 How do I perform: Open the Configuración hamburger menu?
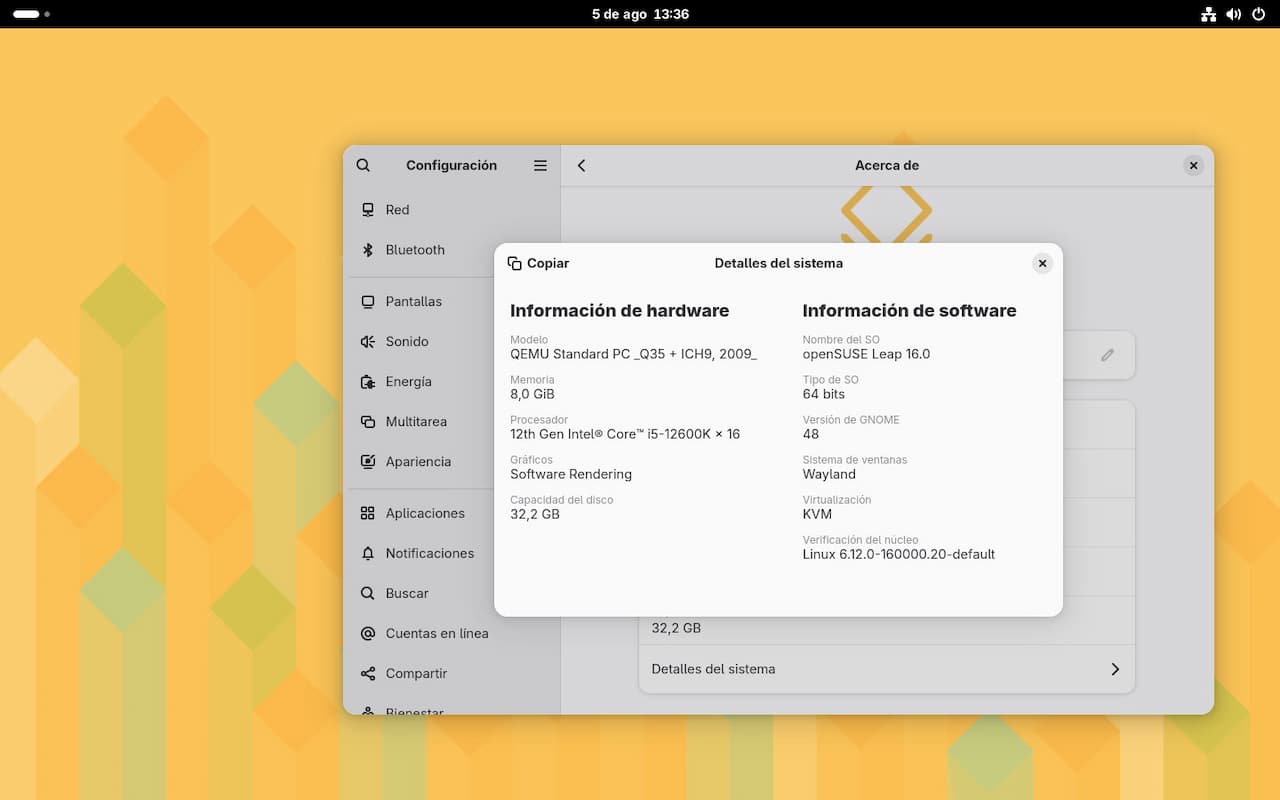point(540,166)
